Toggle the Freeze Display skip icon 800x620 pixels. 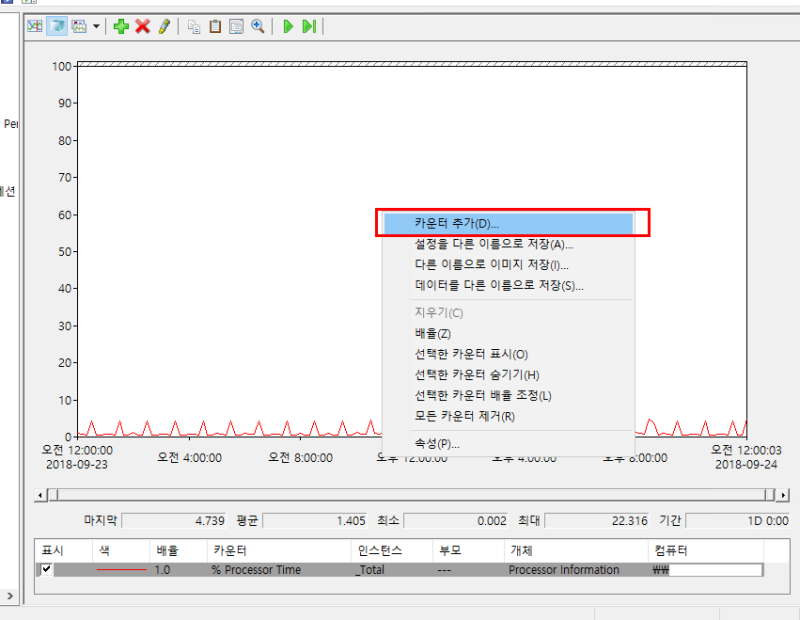pyautogui.click(x=309, y=27)
